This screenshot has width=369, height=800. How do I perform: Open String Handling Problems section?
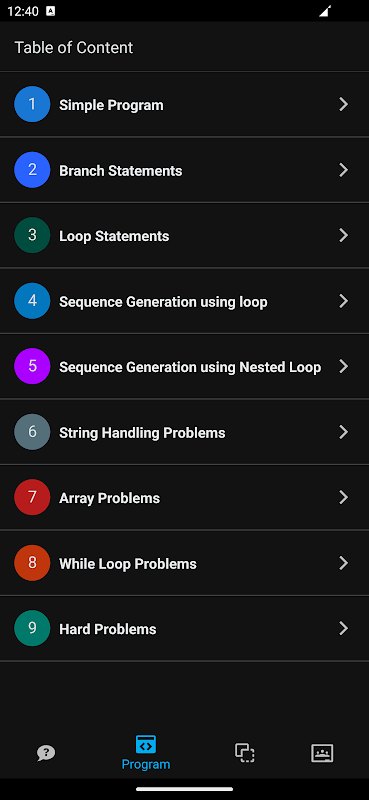coord(184,432)
